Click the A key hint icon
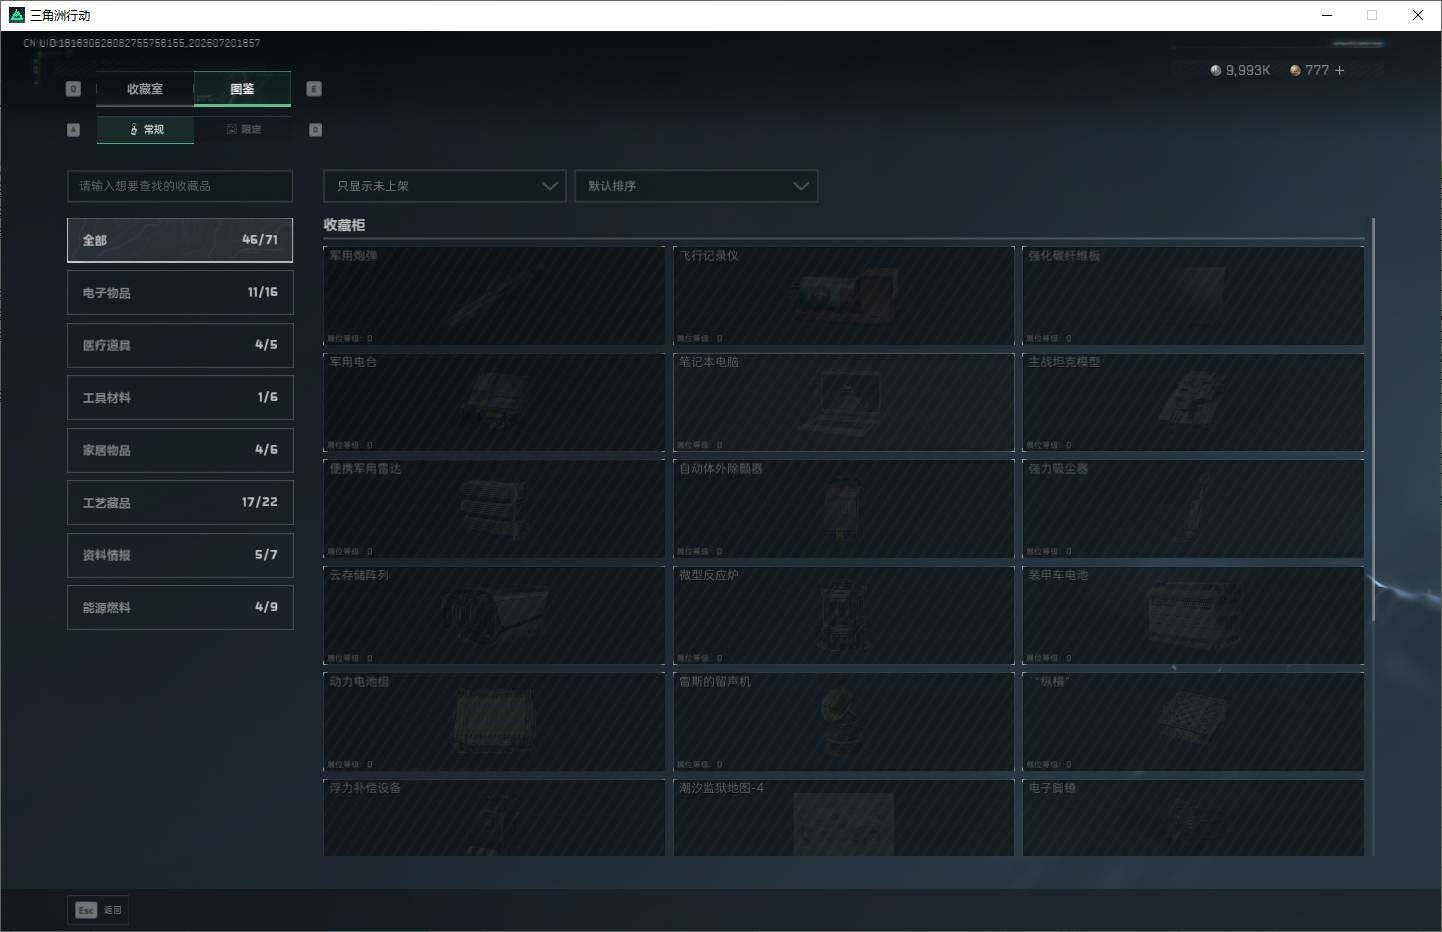 click(73, 130)
